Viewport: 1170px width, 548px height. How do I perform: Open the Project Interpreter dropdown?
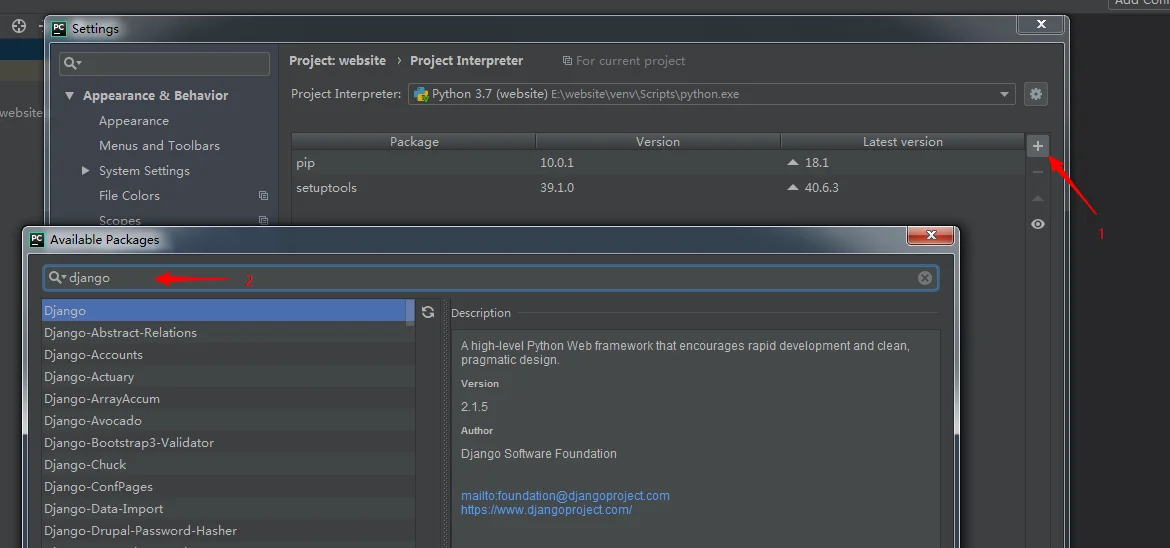(x=1004, y=94)
